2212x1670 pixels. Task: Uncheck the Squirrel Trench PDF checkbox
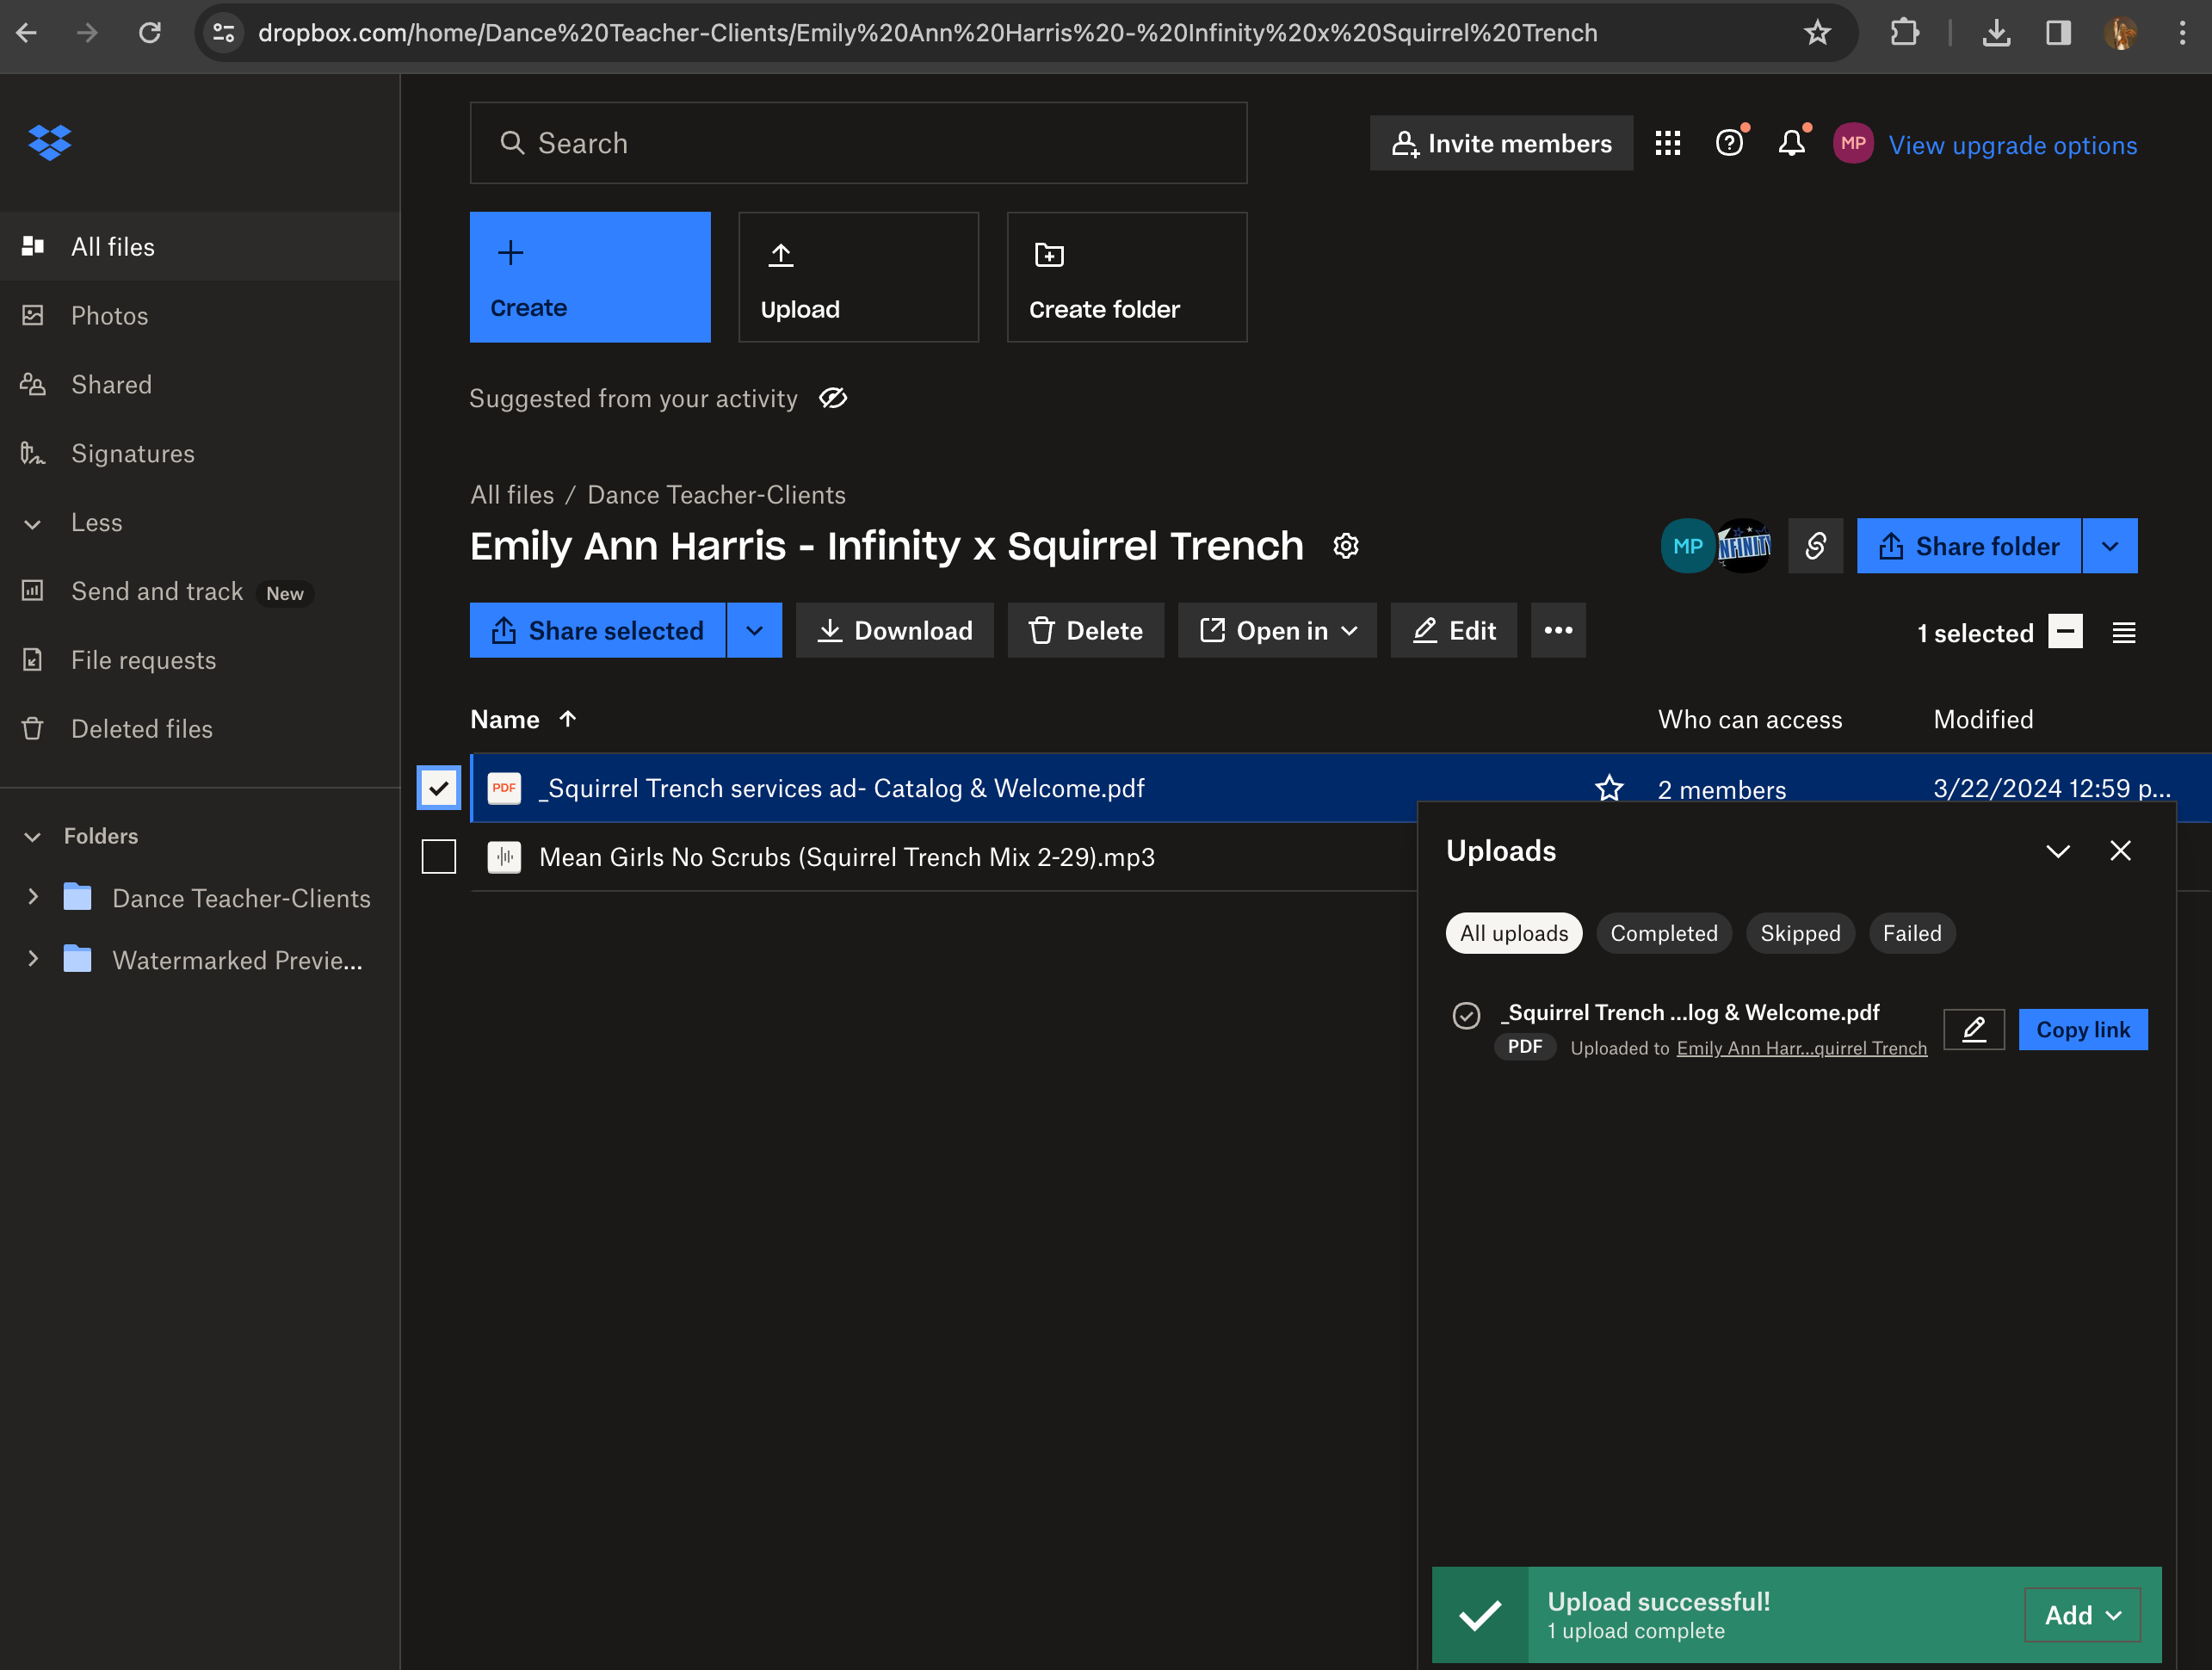(x=438, y=788)
